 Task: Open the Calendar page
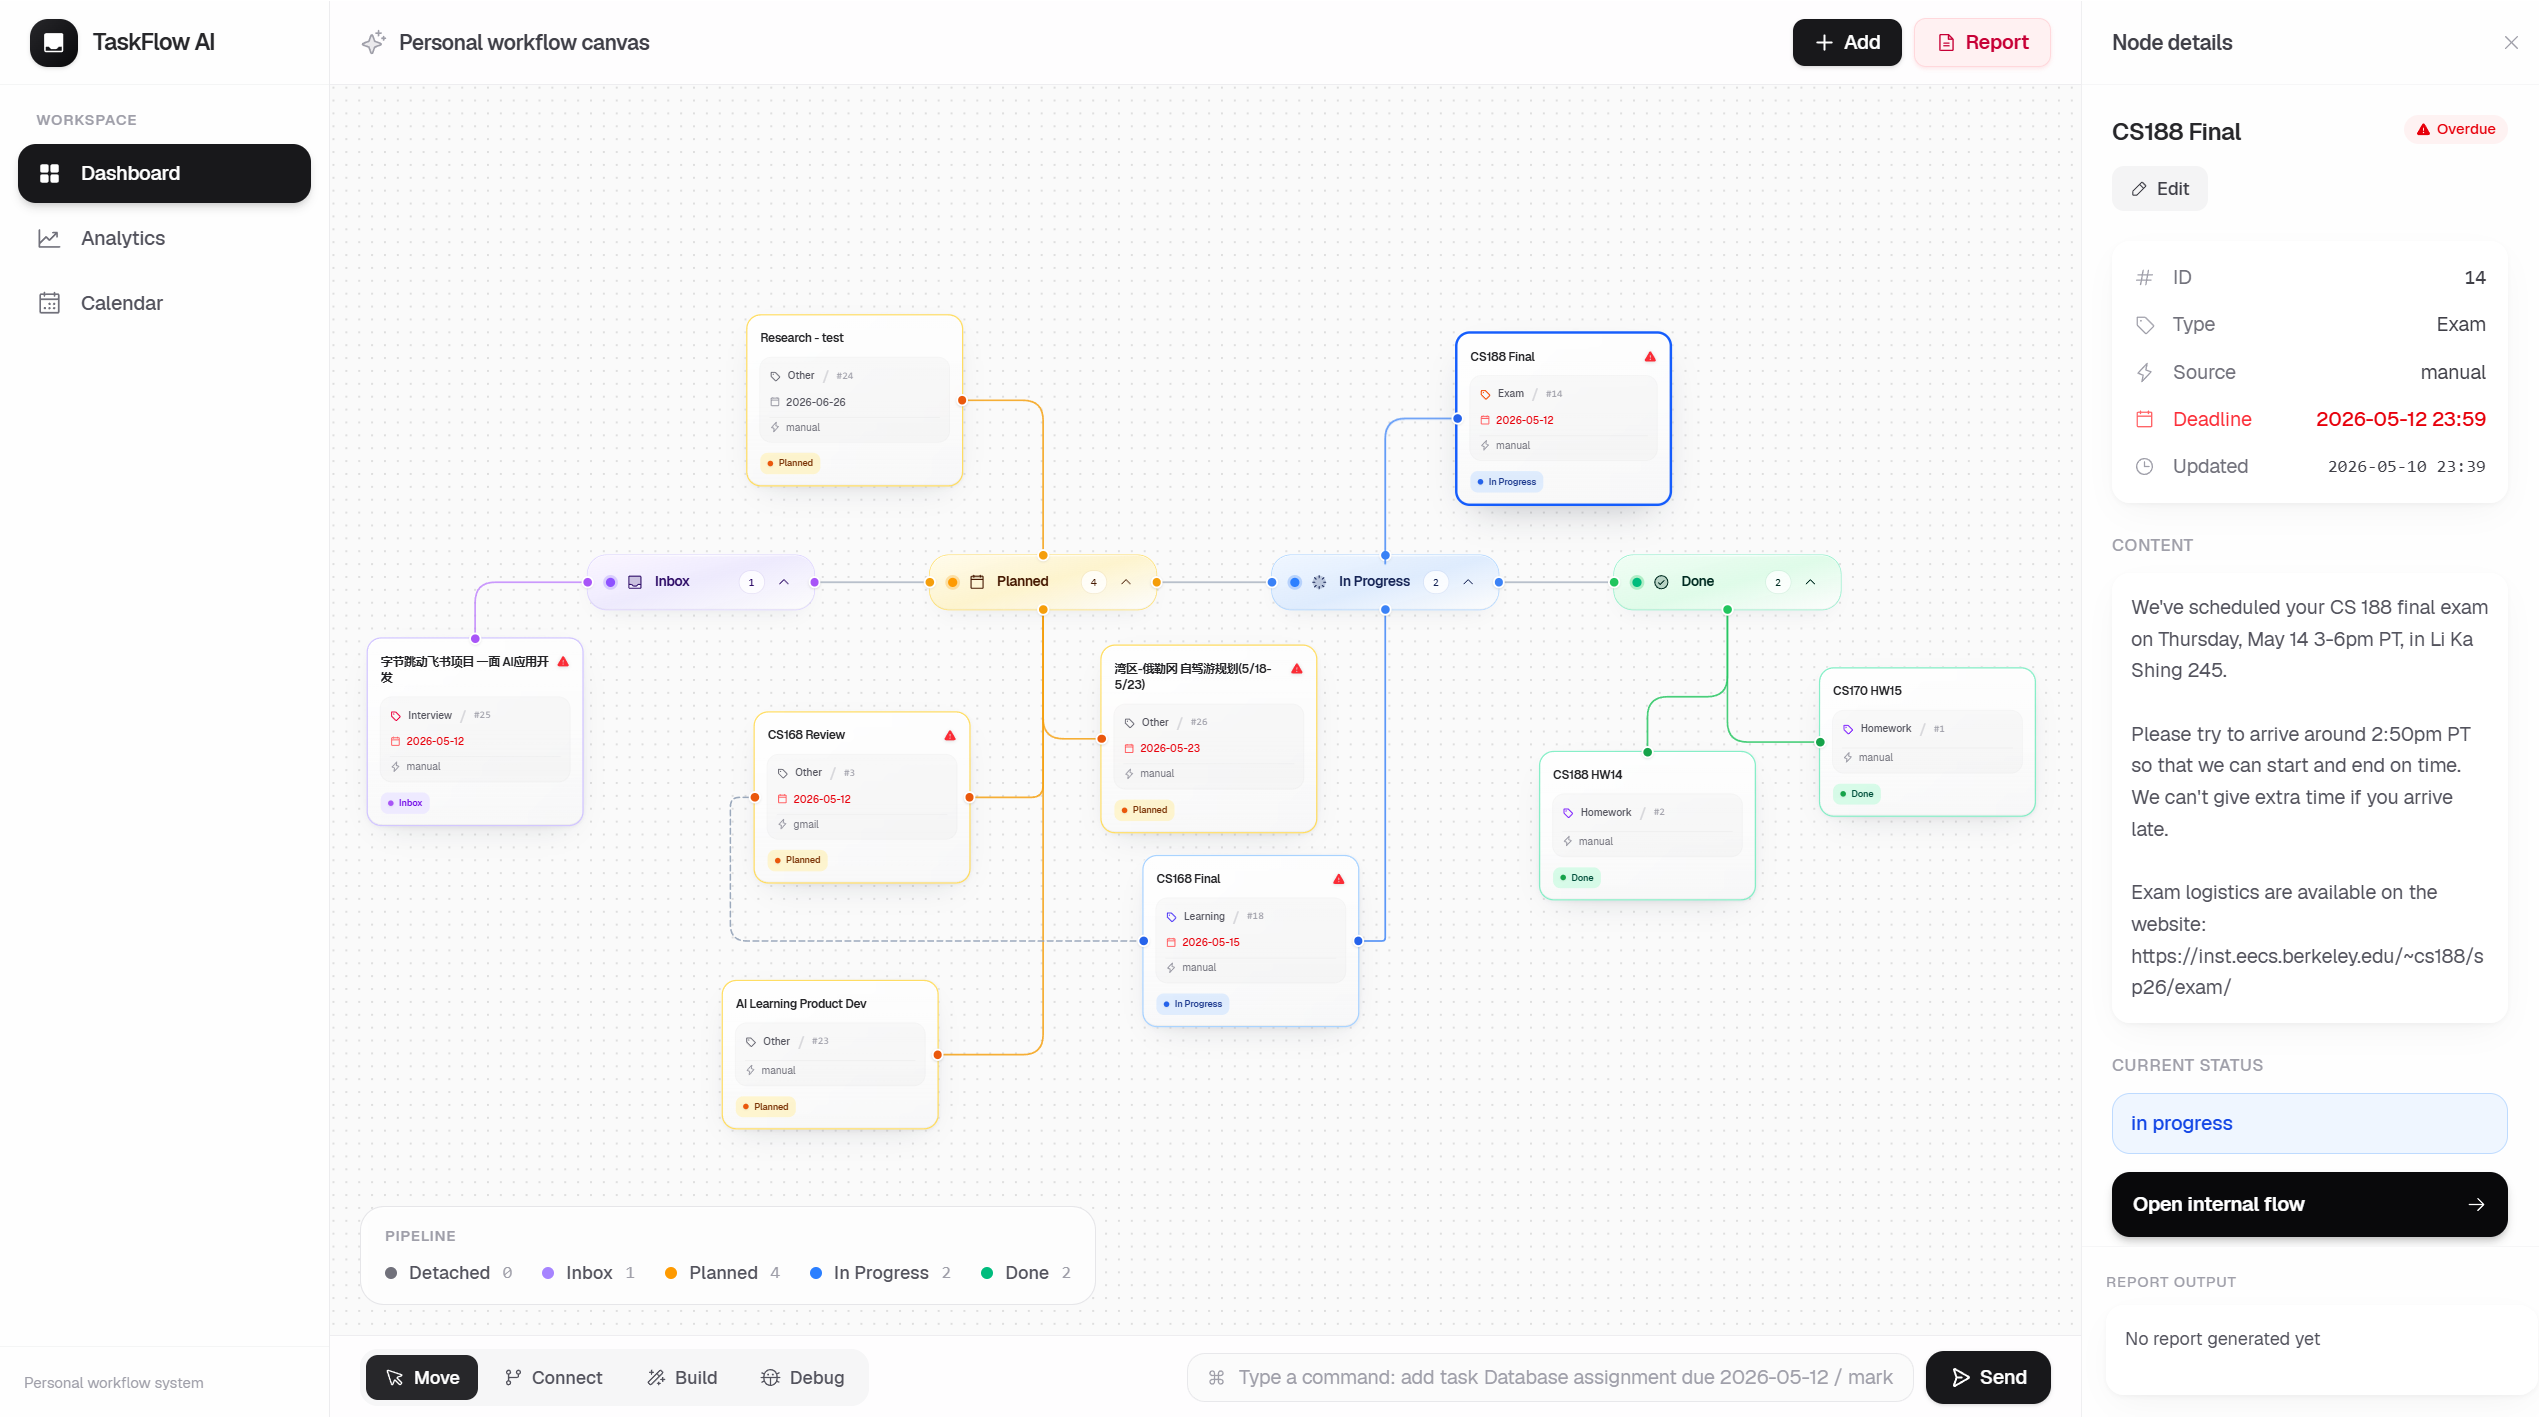[x=164, y=303]
